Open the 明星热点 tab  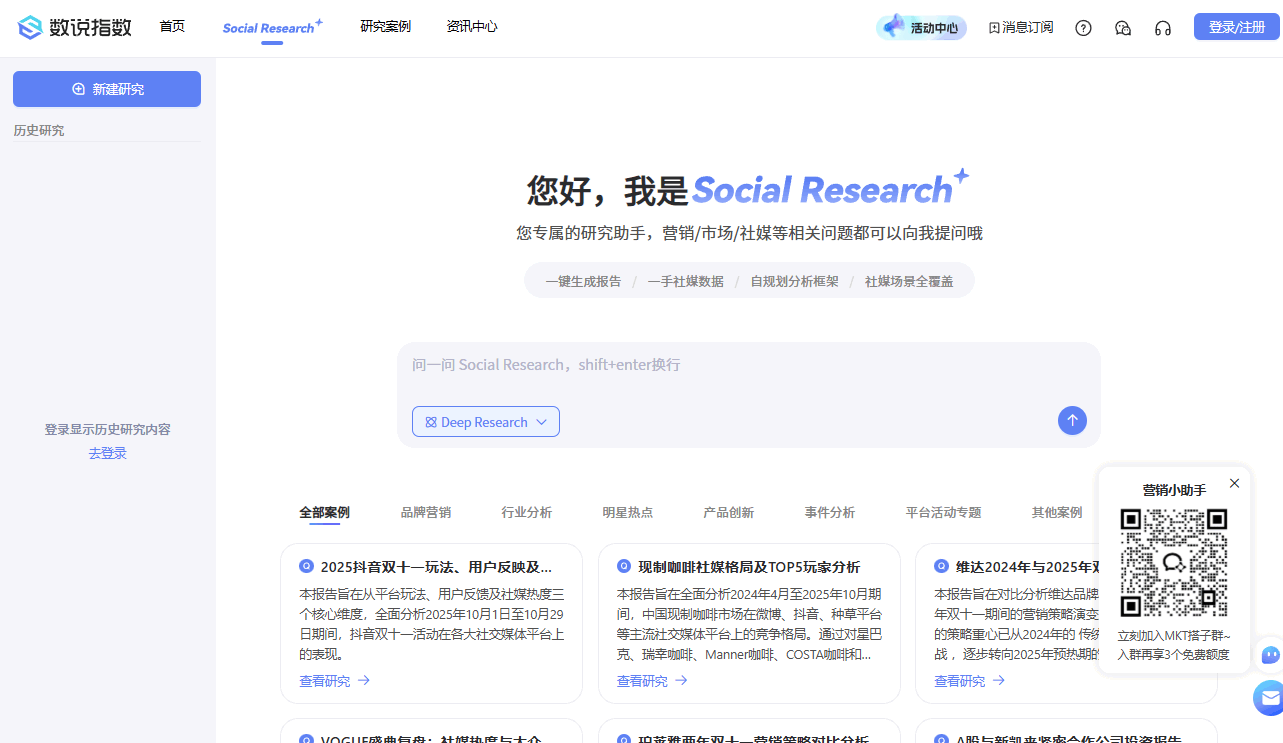point(627,512)
